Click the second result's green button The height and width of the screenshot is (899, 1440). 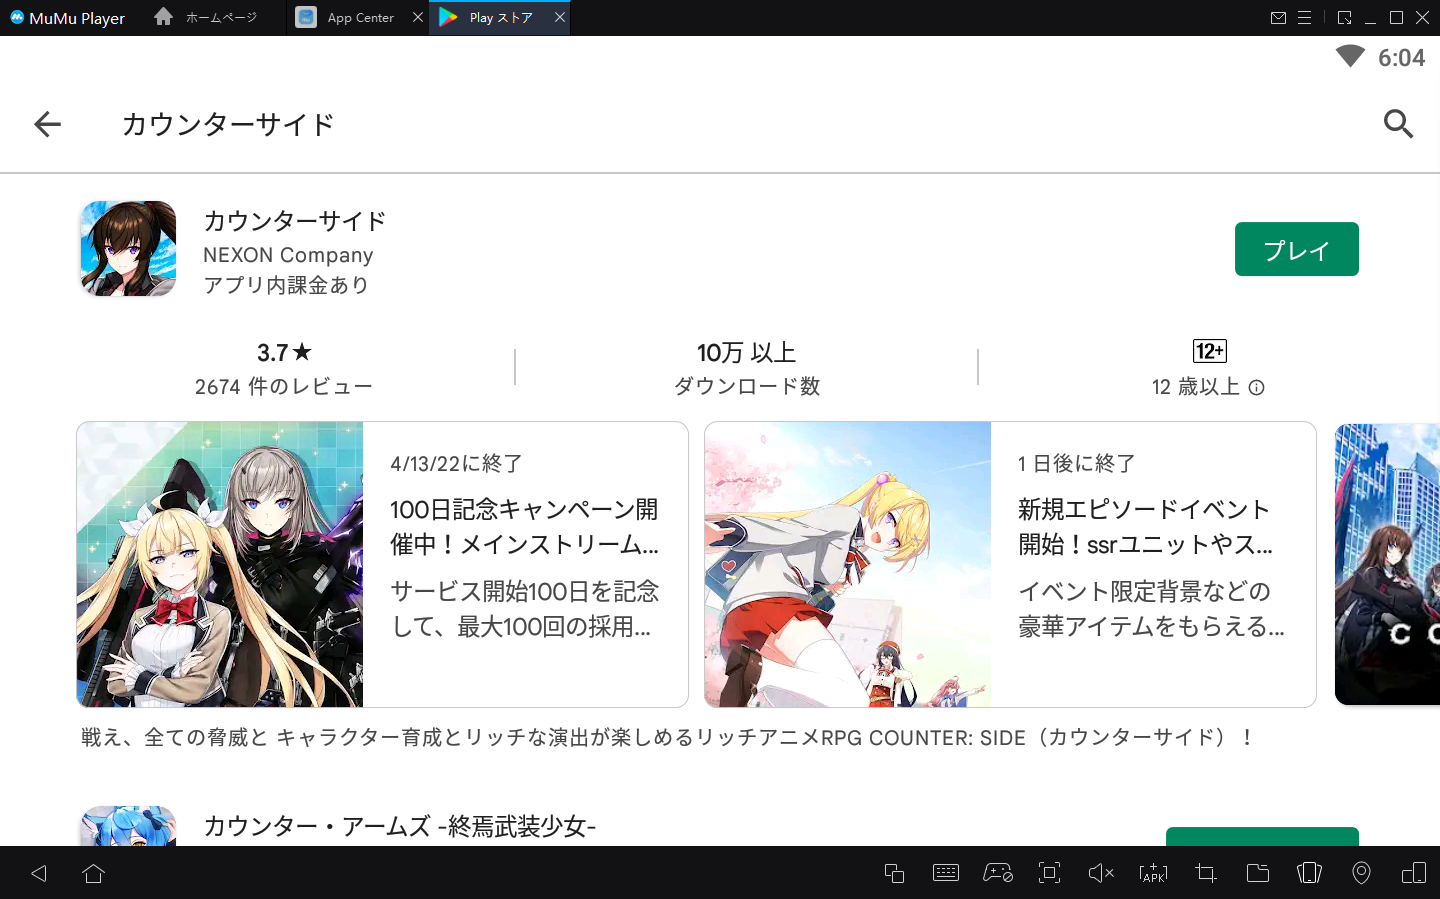coord(1262,837)
